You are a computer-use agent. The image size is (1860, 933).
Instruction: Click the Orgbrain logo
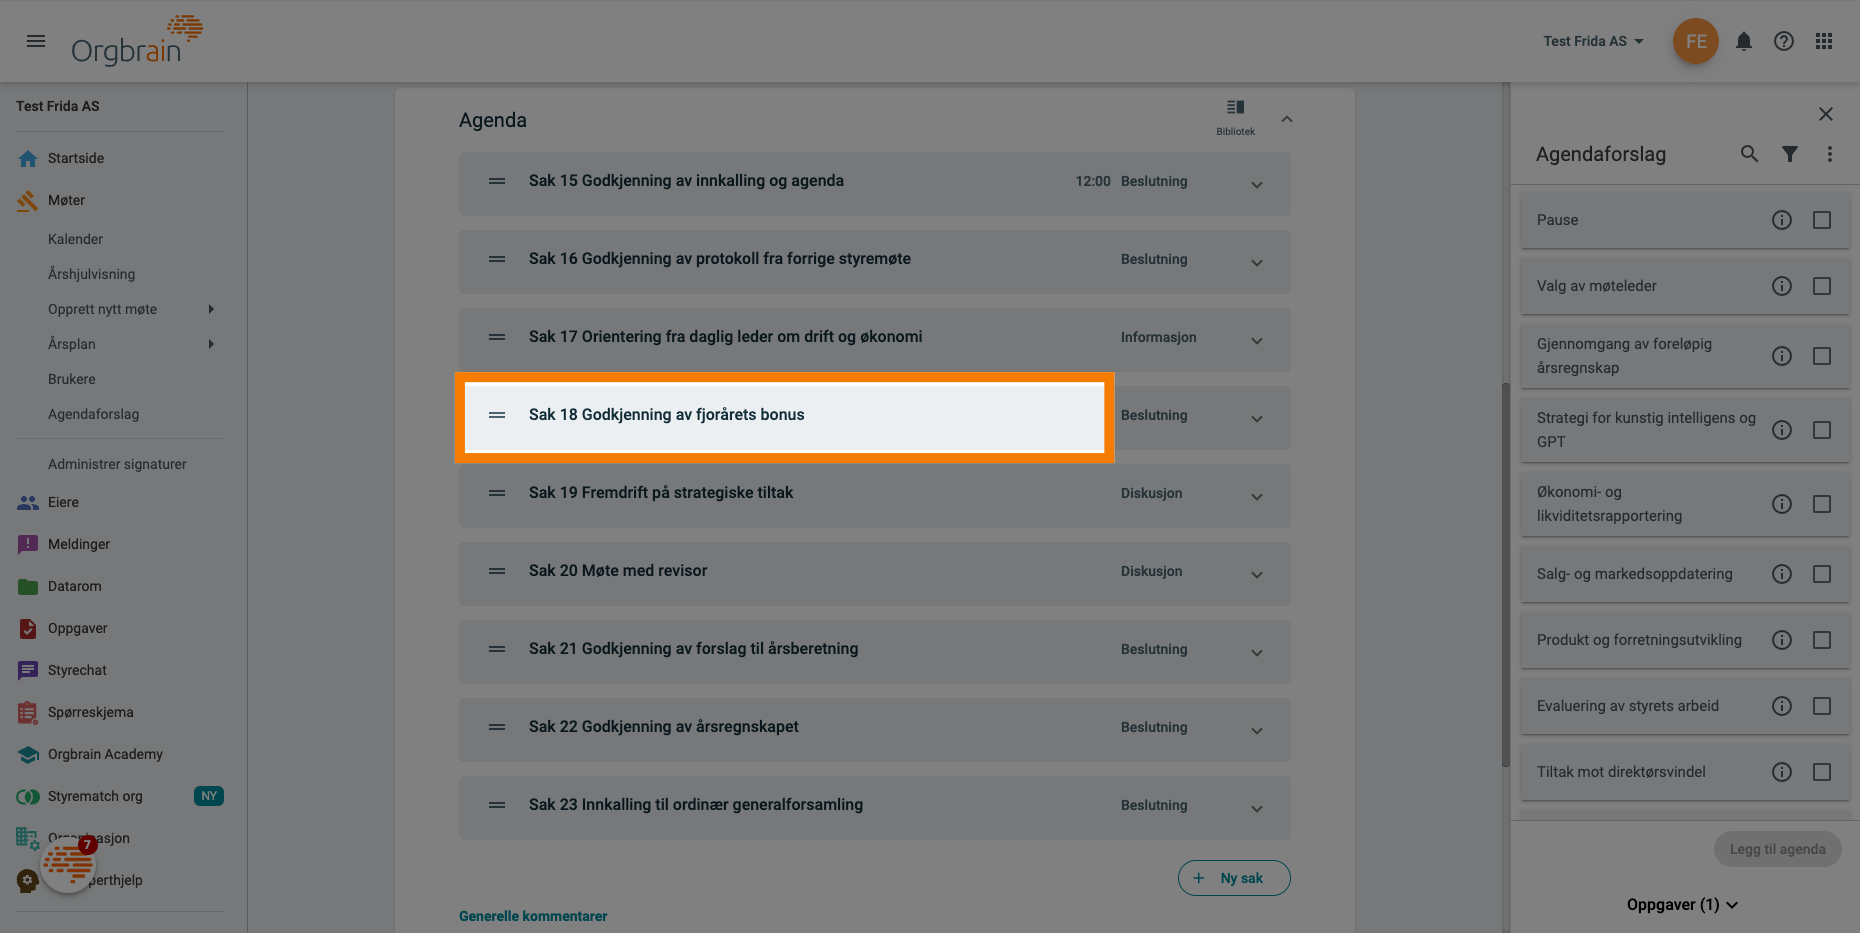point(137,41)
